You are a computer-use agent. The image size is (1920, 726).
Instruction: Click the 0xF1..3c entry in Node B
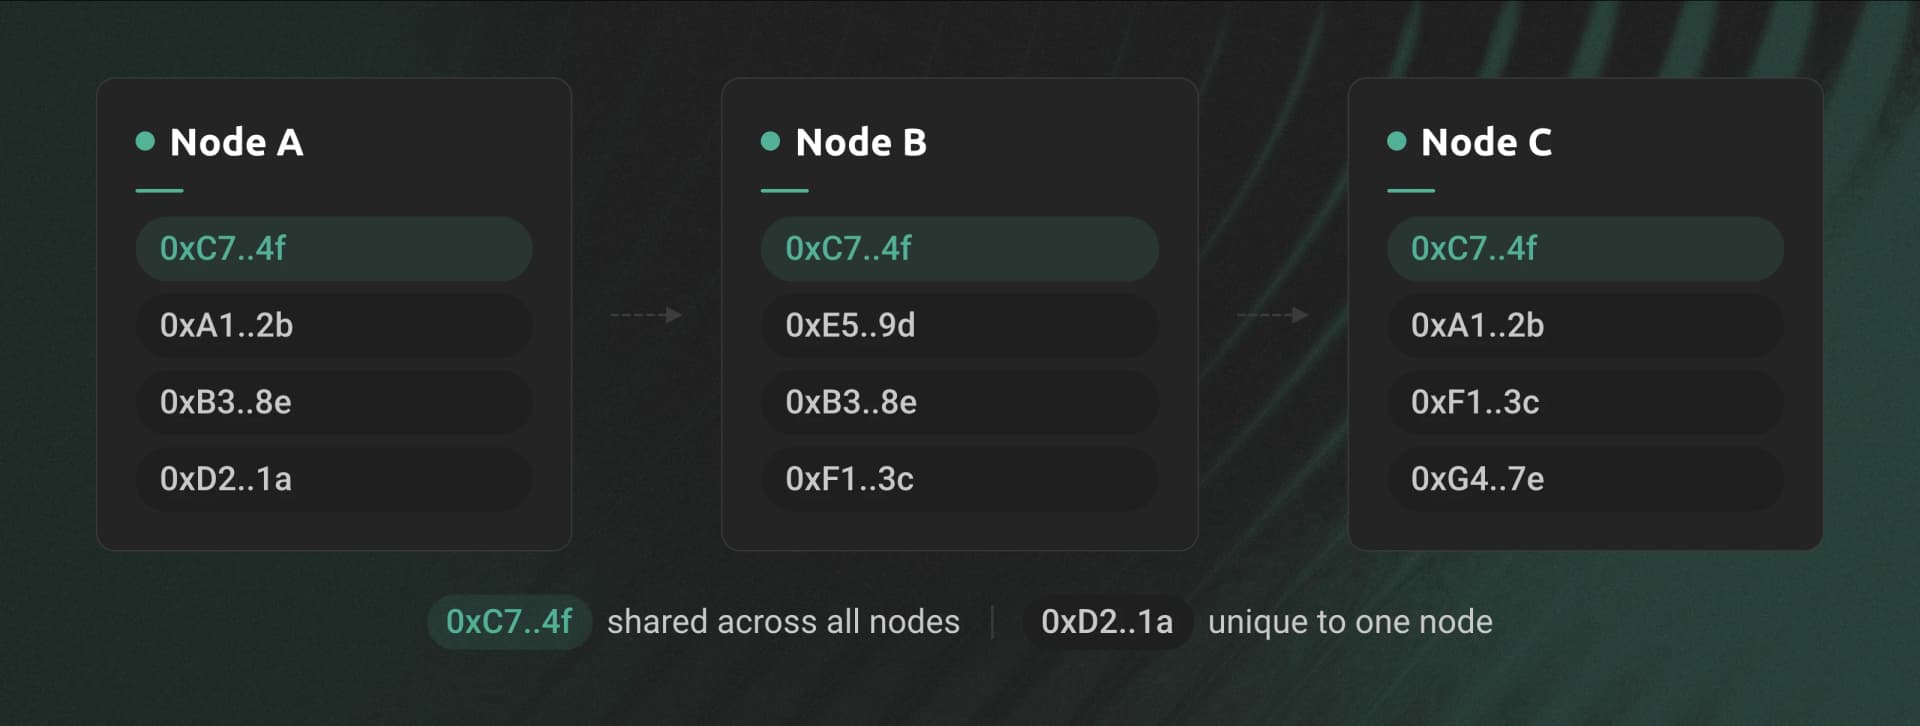(959, 479)
